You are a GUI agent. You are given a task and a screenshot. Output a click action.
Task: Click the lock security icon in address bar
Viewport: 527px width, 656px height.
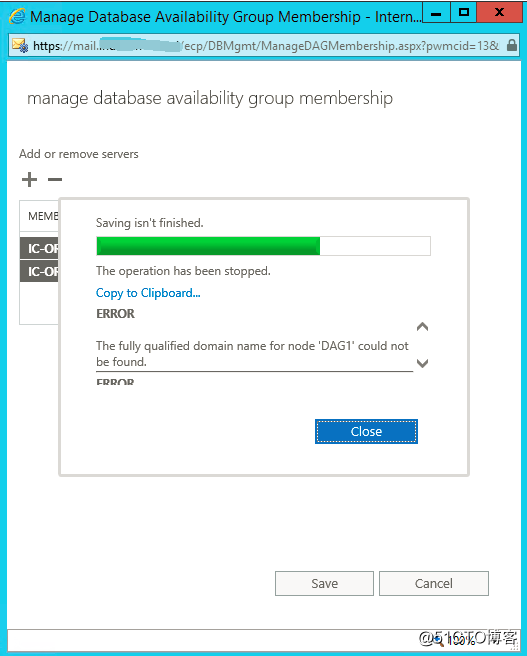[512, 45]
